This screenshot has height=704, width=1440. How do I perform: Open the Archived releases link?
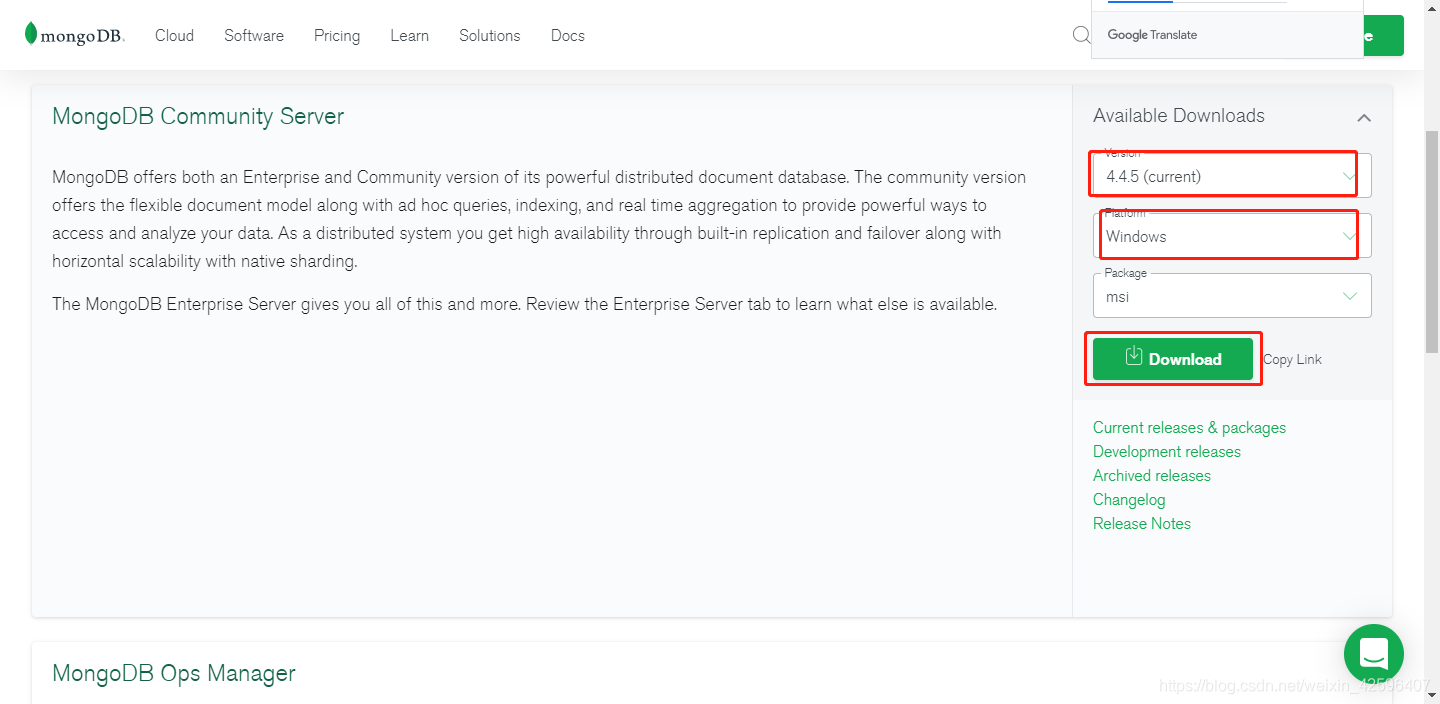(x=1151, y=476)
